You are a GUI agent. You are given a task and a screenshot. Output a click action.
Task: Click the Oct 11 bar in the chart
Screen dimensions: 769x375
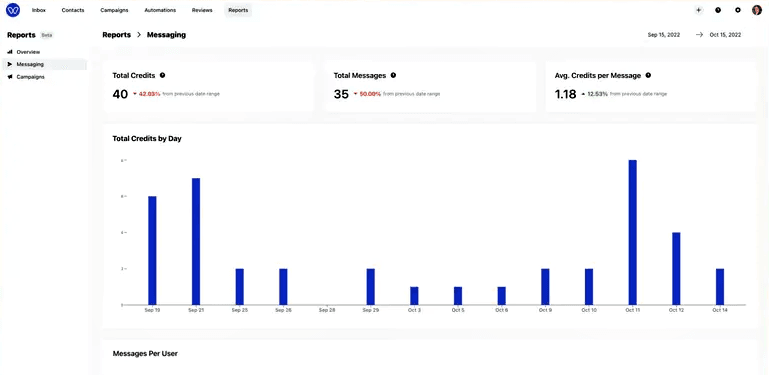633,232
